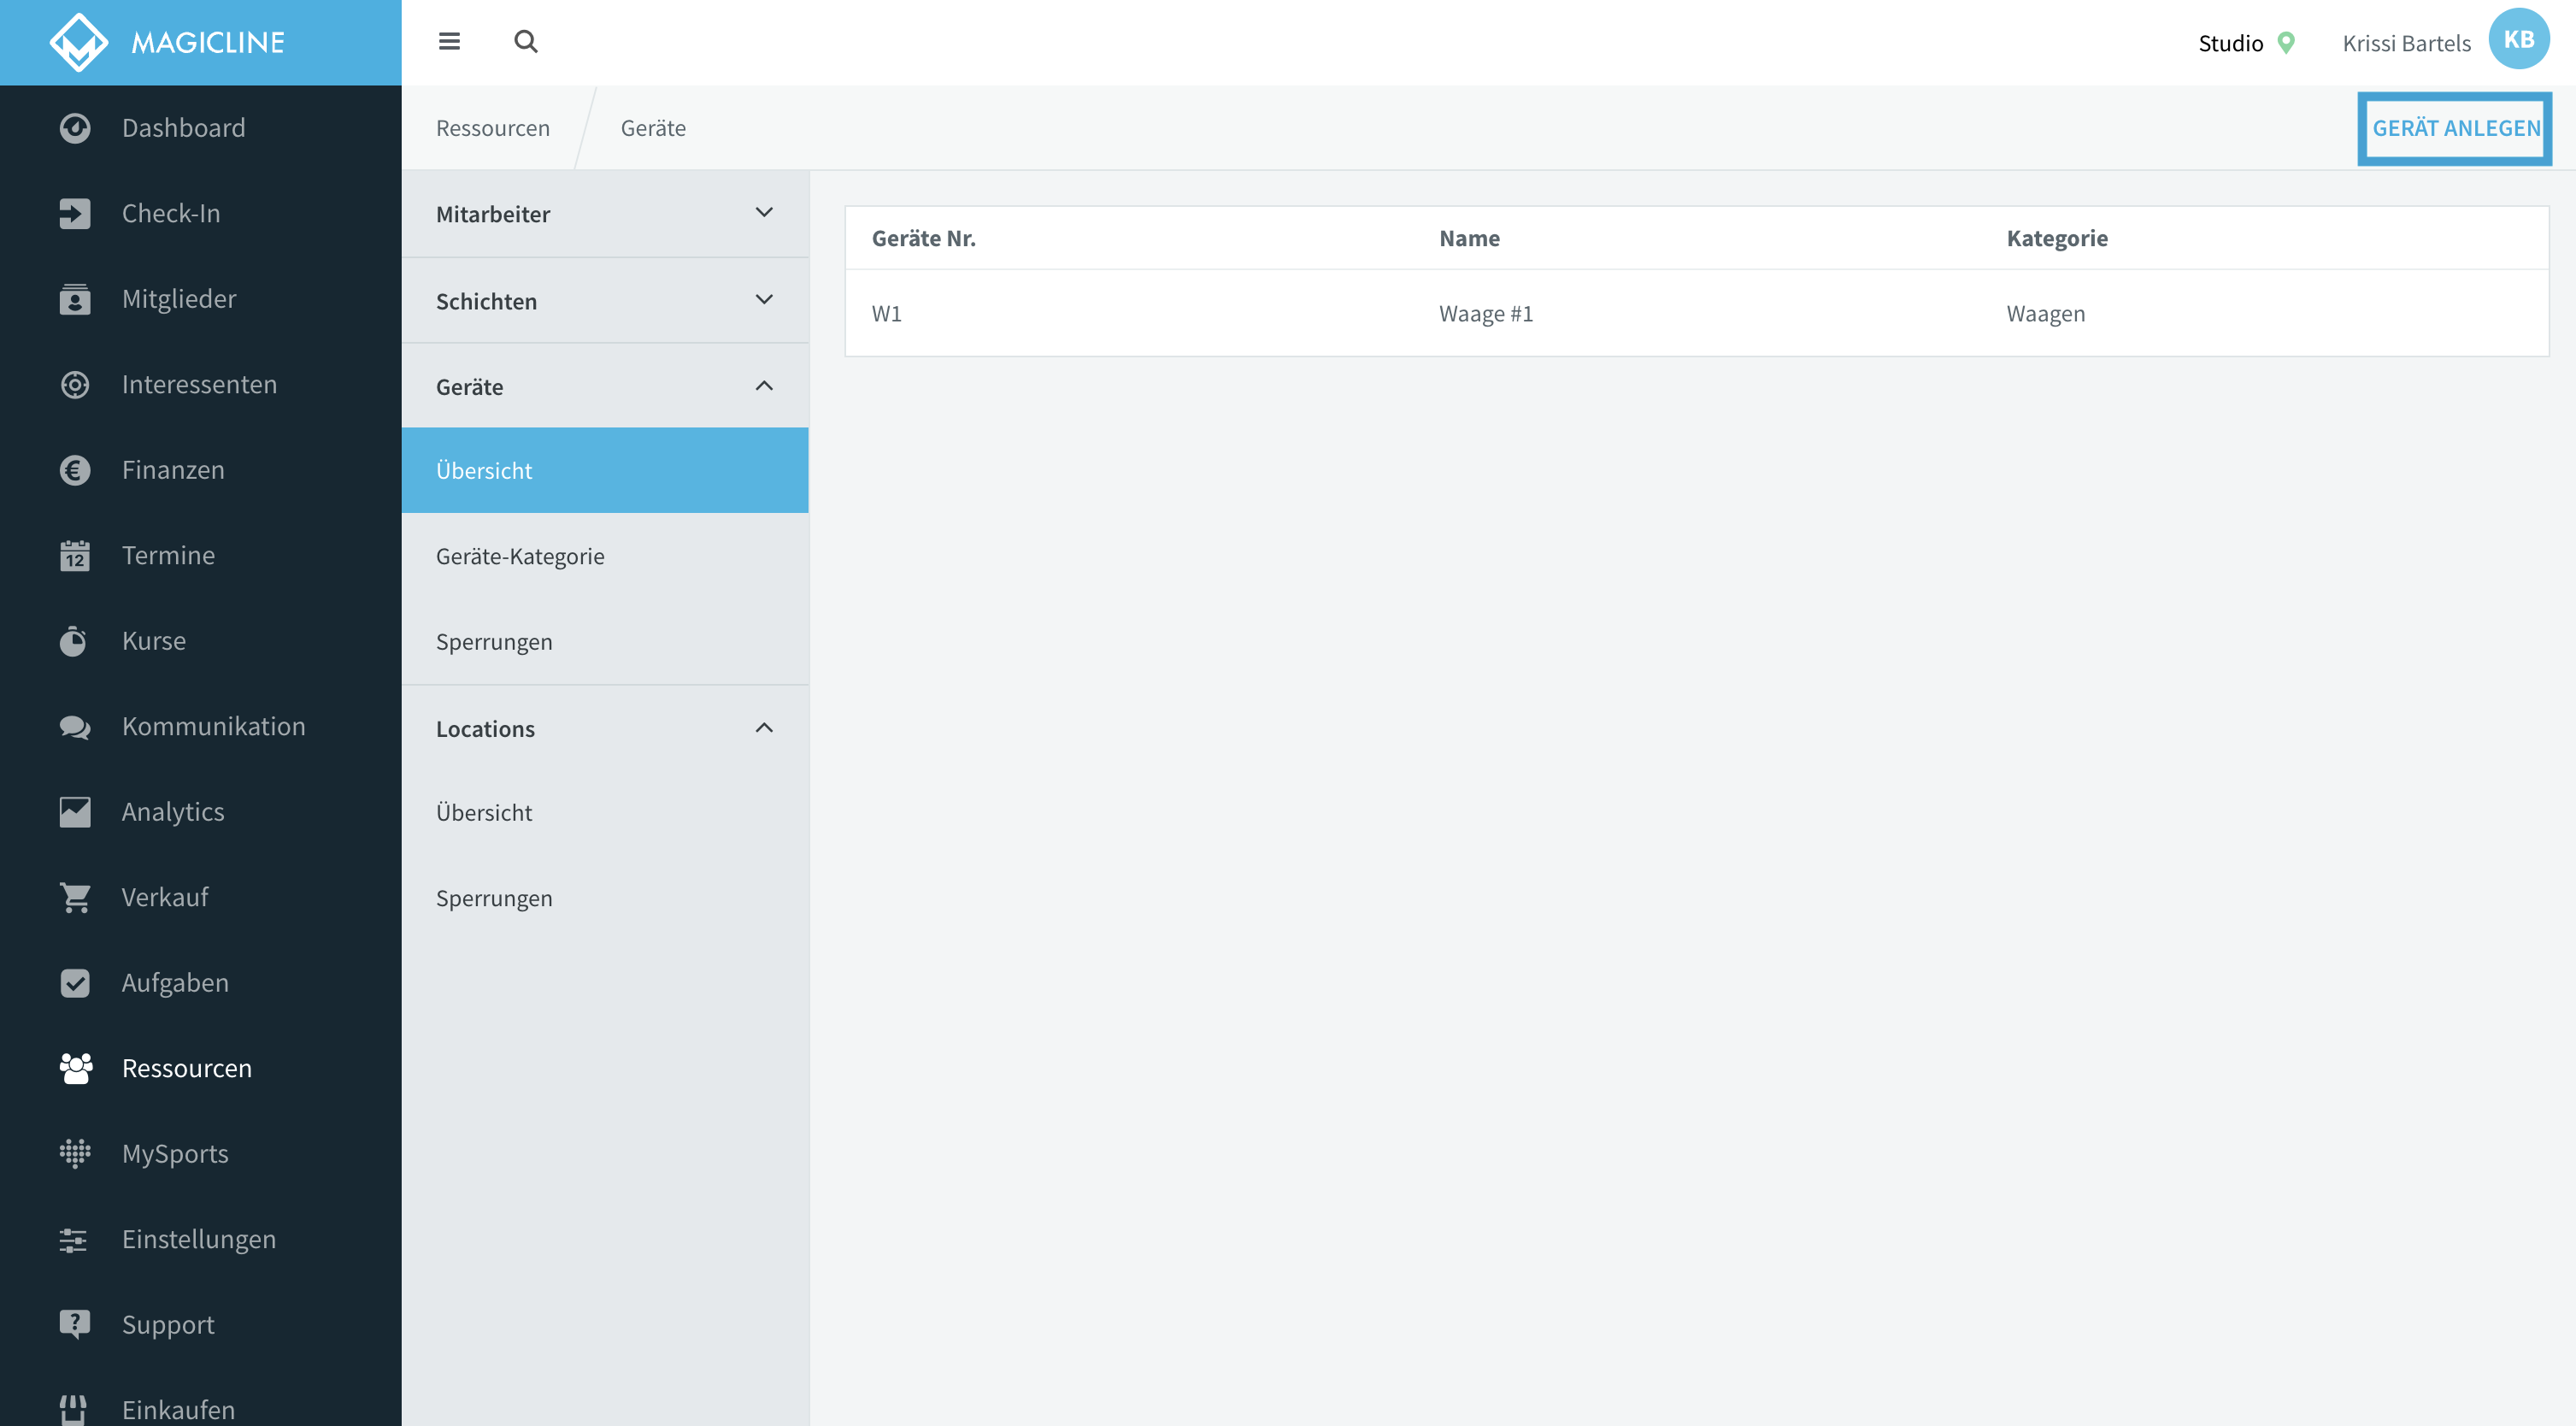Collapse the Geräte section chevron
This screenshot has width=2576, height=1426.
(764, 386)
